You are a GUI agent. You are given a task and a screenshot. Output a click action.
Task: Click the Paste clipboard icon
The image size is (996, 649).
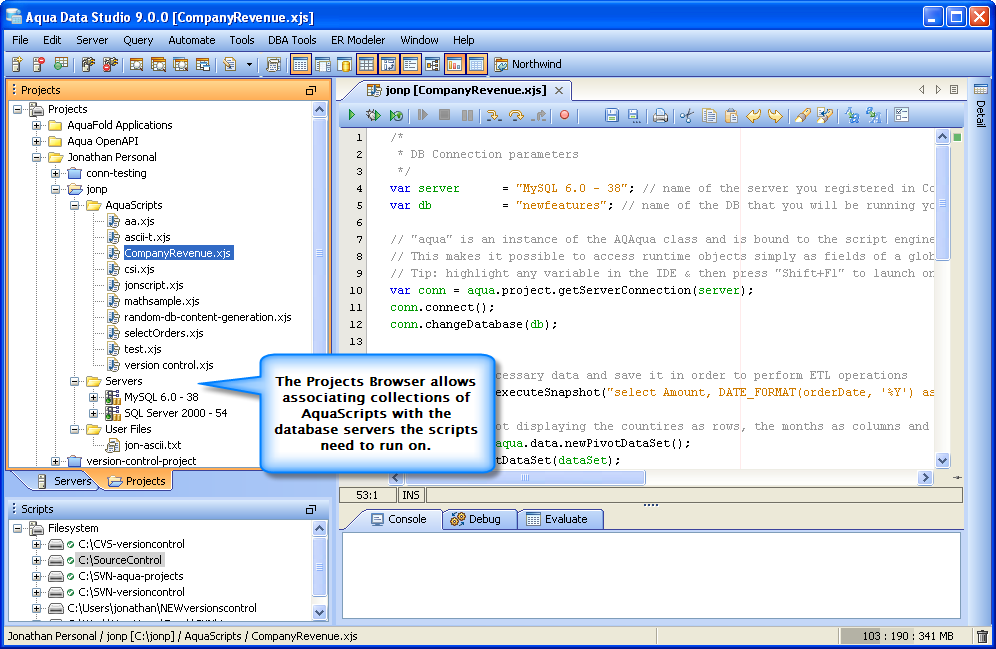tap(732, 116)
